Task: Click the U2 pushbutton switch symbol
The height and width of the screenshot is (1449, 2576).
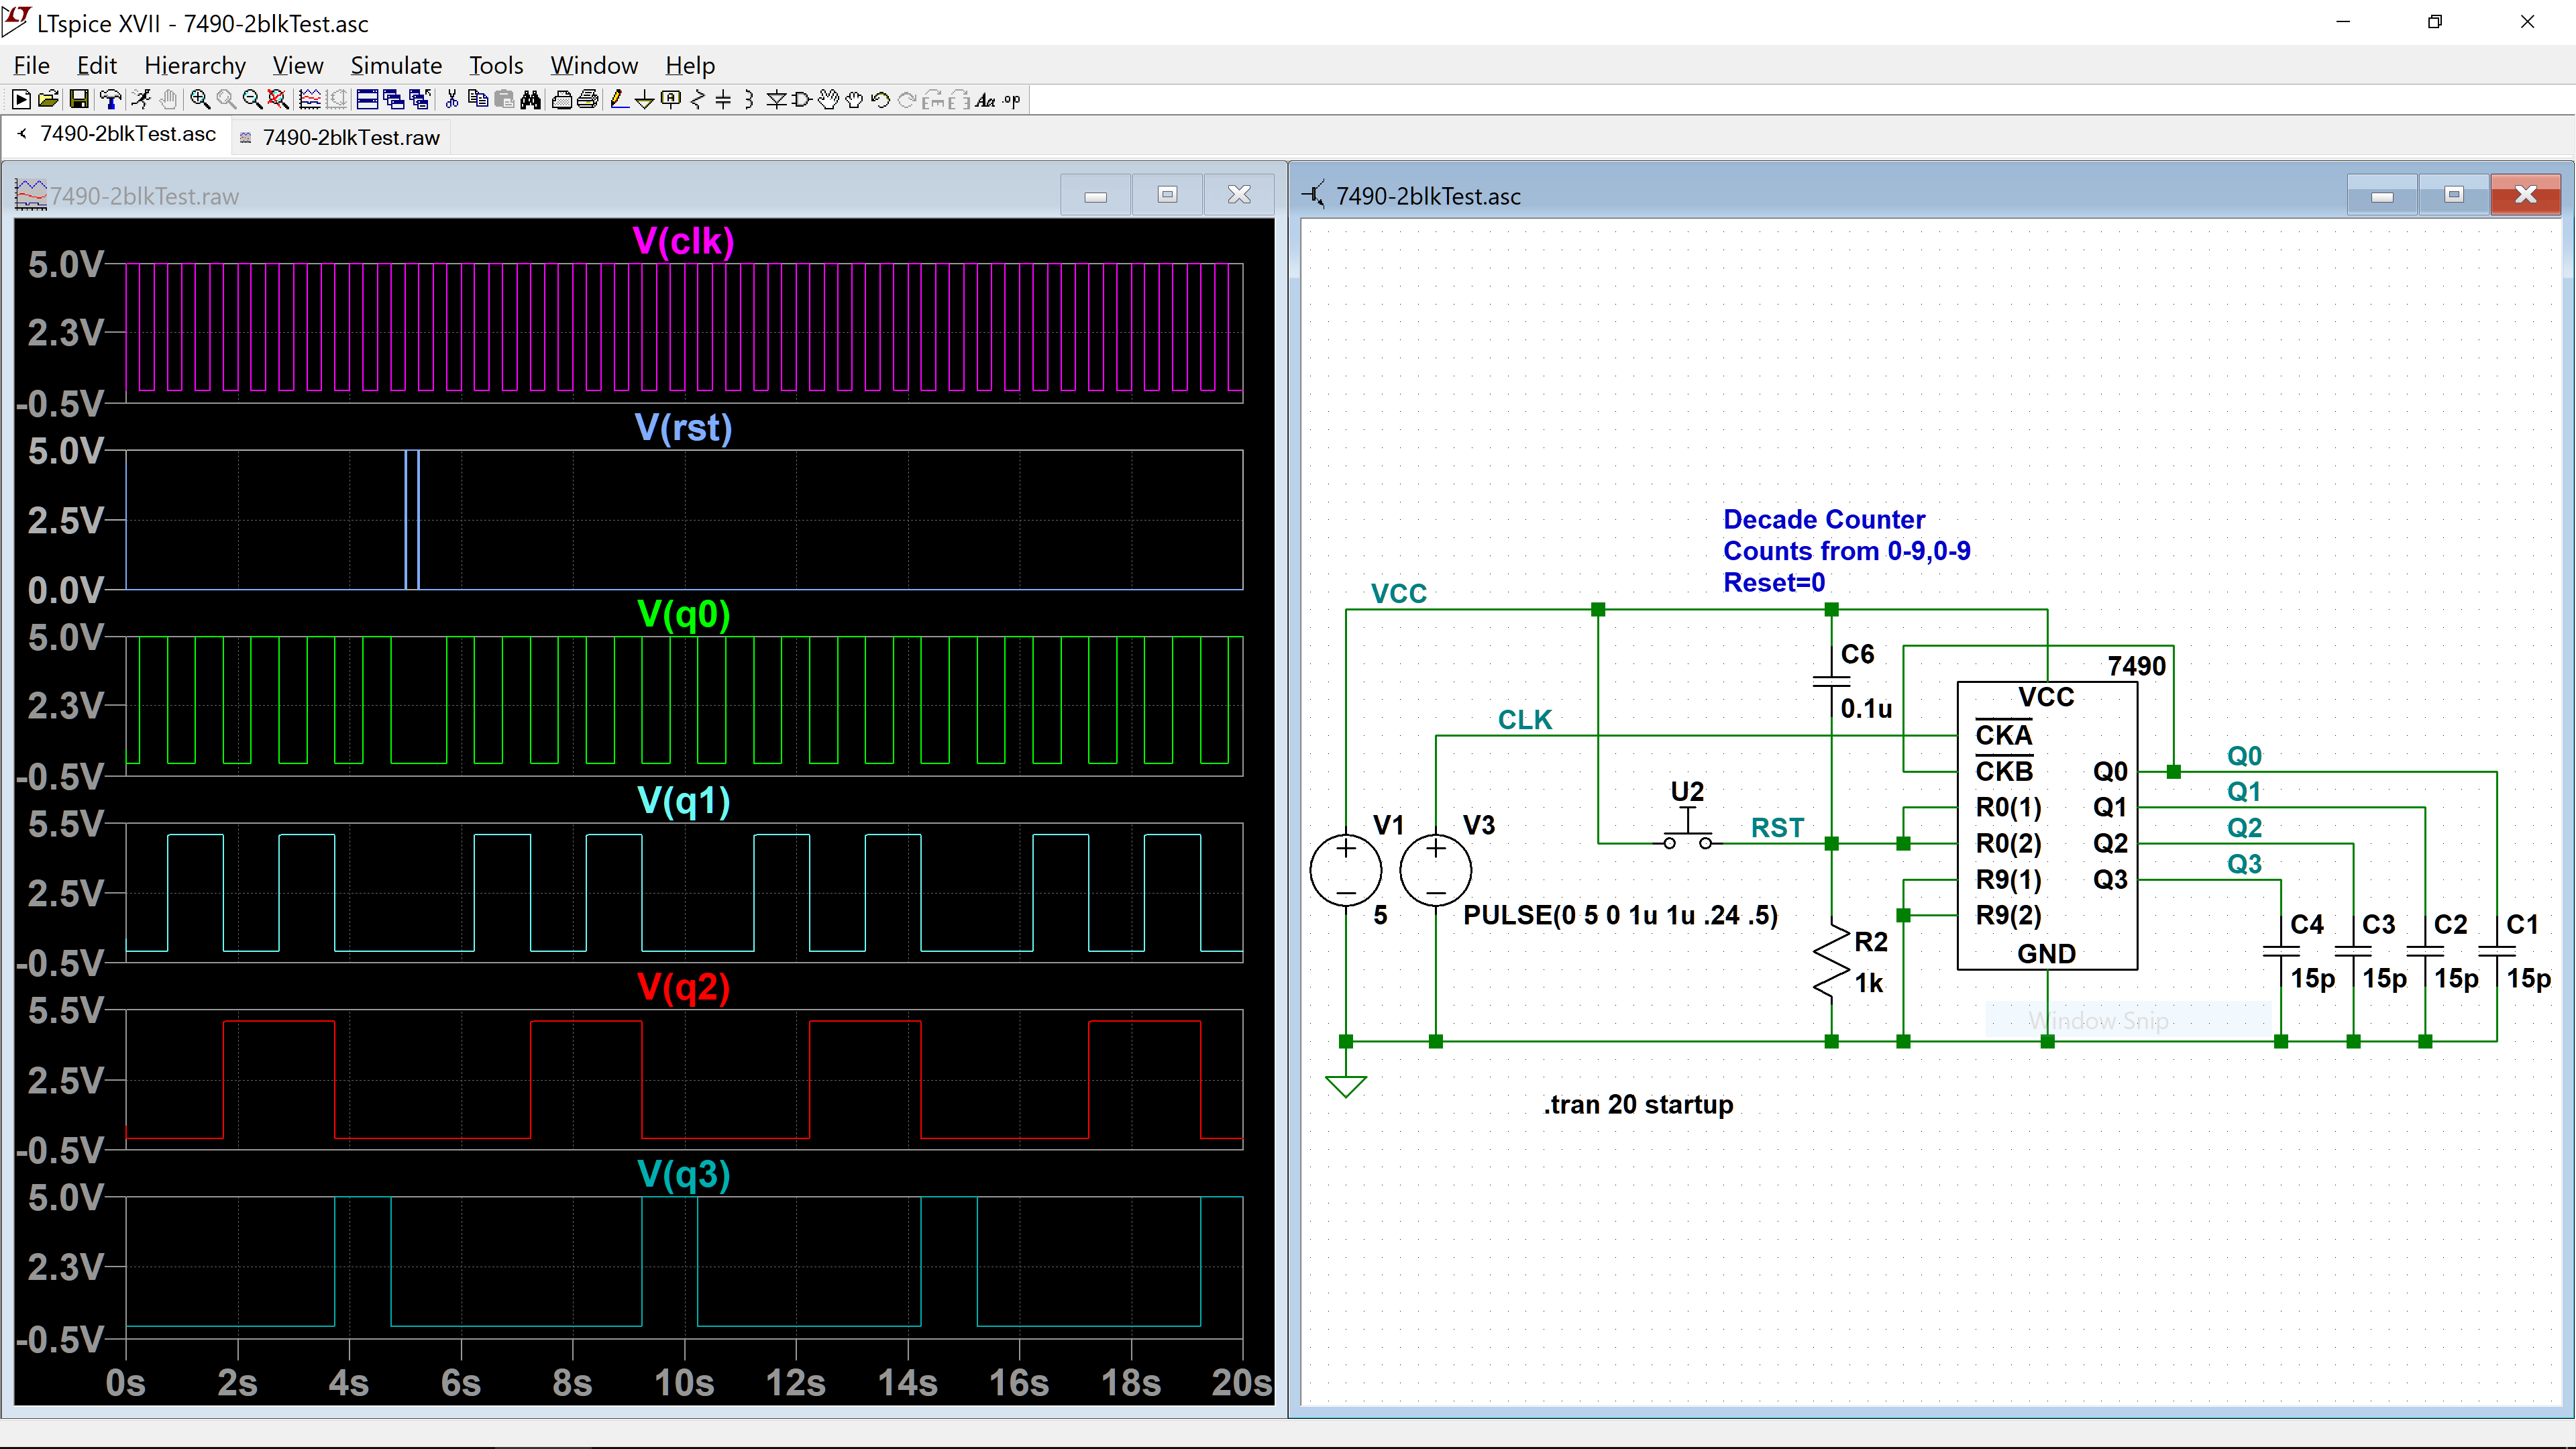Action: [1687, 829]
